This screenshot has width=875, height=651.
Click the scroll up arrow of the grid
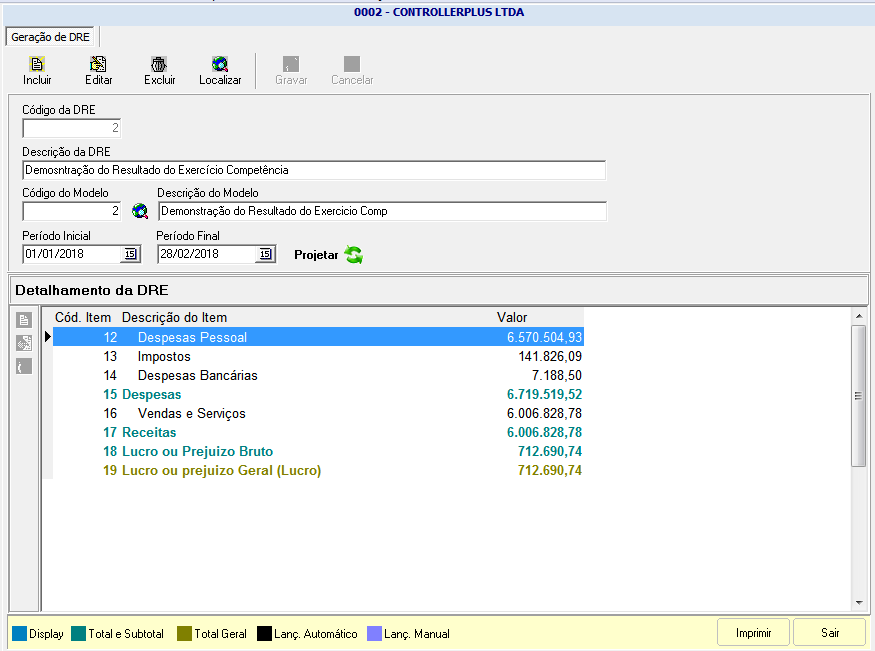point(859,316)
